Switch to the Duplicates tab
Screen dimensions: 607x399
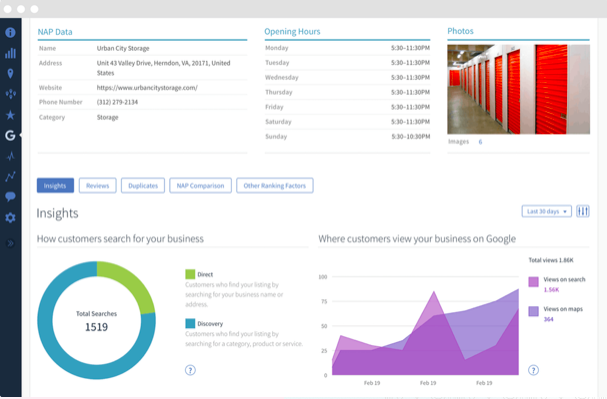[143, 185]
